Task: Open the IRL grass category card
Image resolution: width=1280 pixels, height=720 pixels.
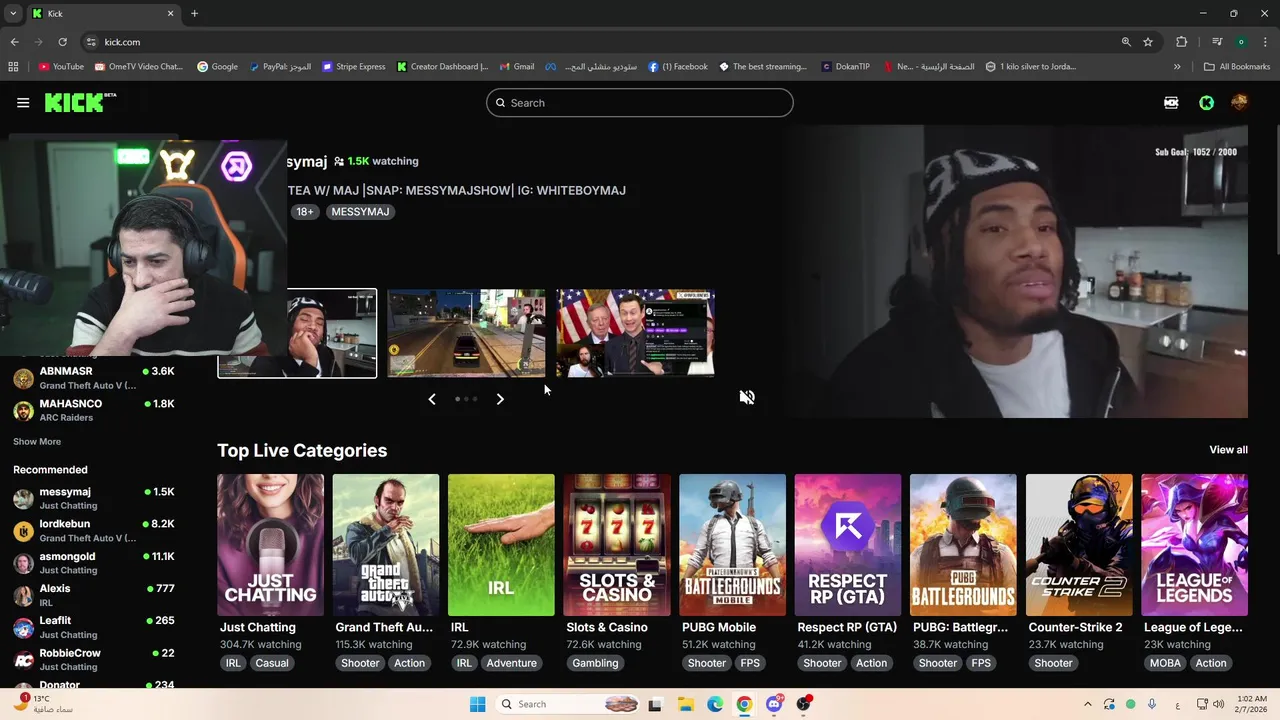Action: (501, 545)
